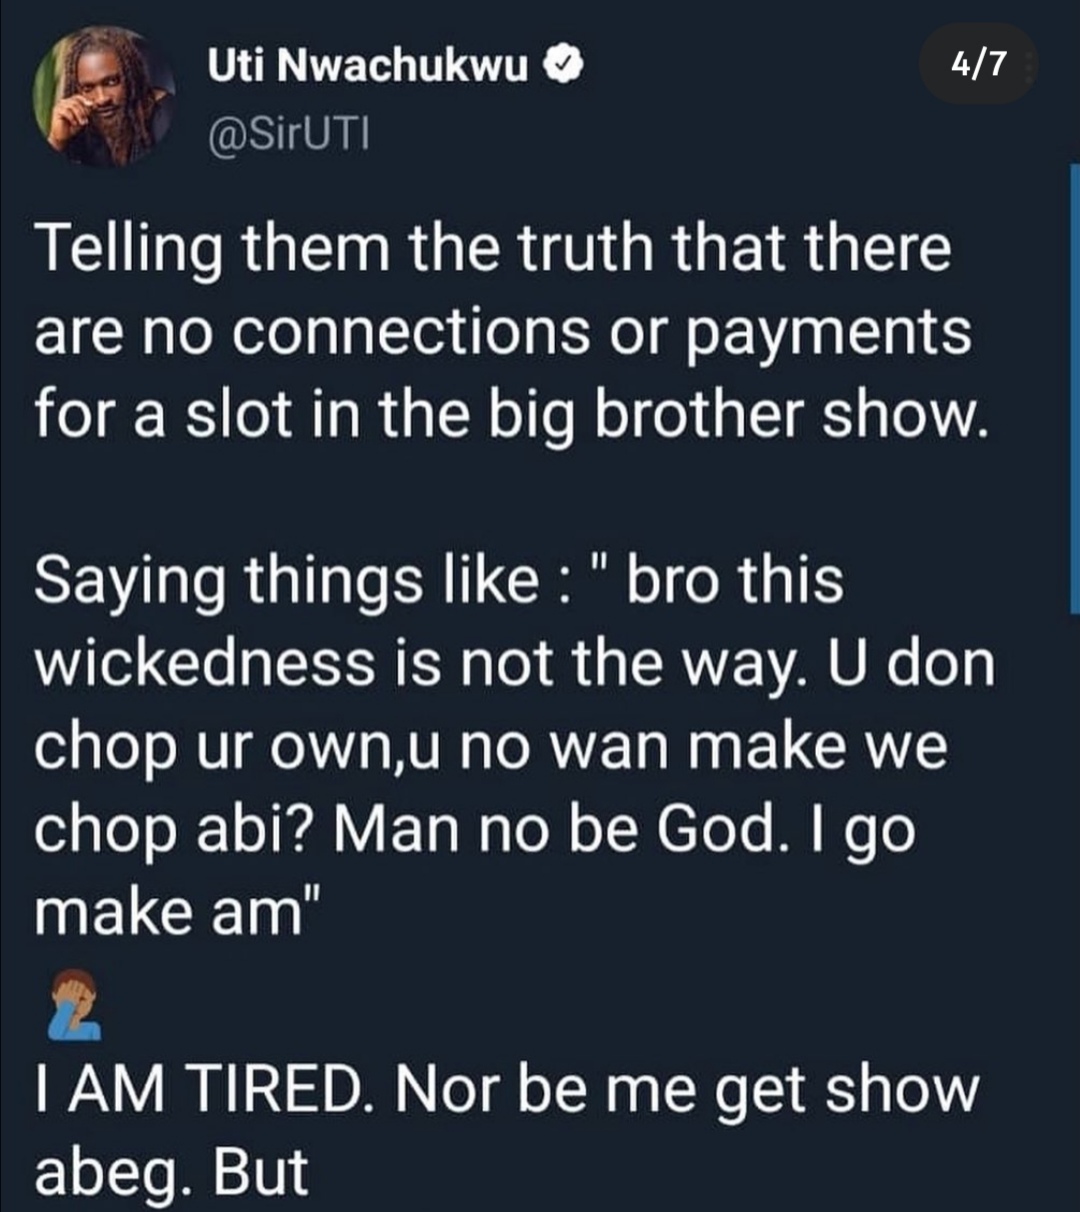
Task: Click the line "chop ur own,u no wan make we"
Action: (x=490, y=746)
